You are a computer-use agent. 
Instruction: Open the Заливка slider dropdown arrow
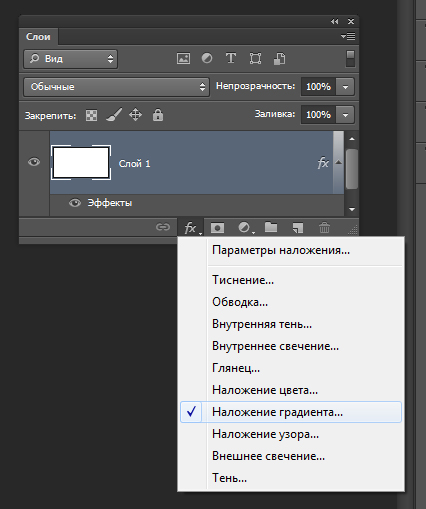[345, 115]
